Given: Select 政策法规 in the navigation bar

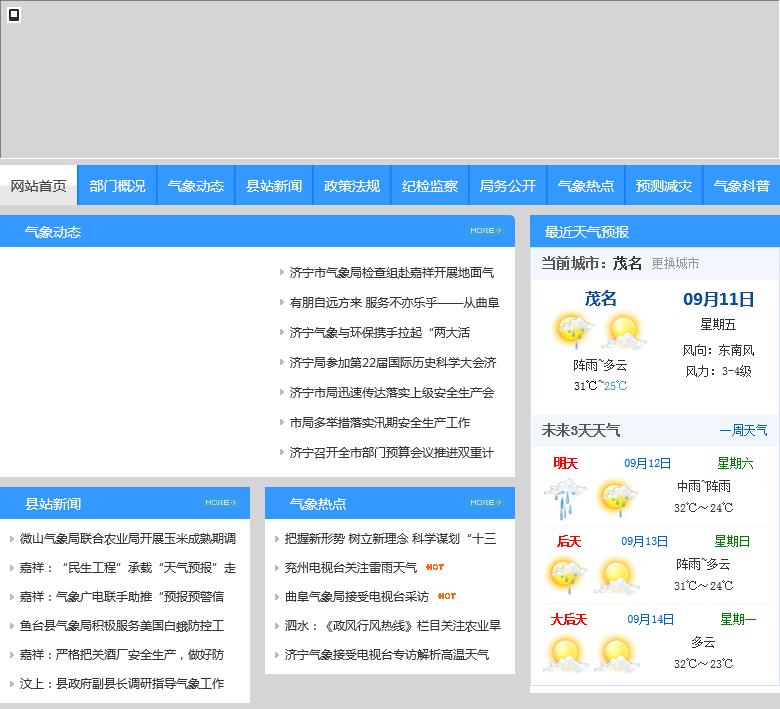Looking at the screenshot, I should click(352, 186).
